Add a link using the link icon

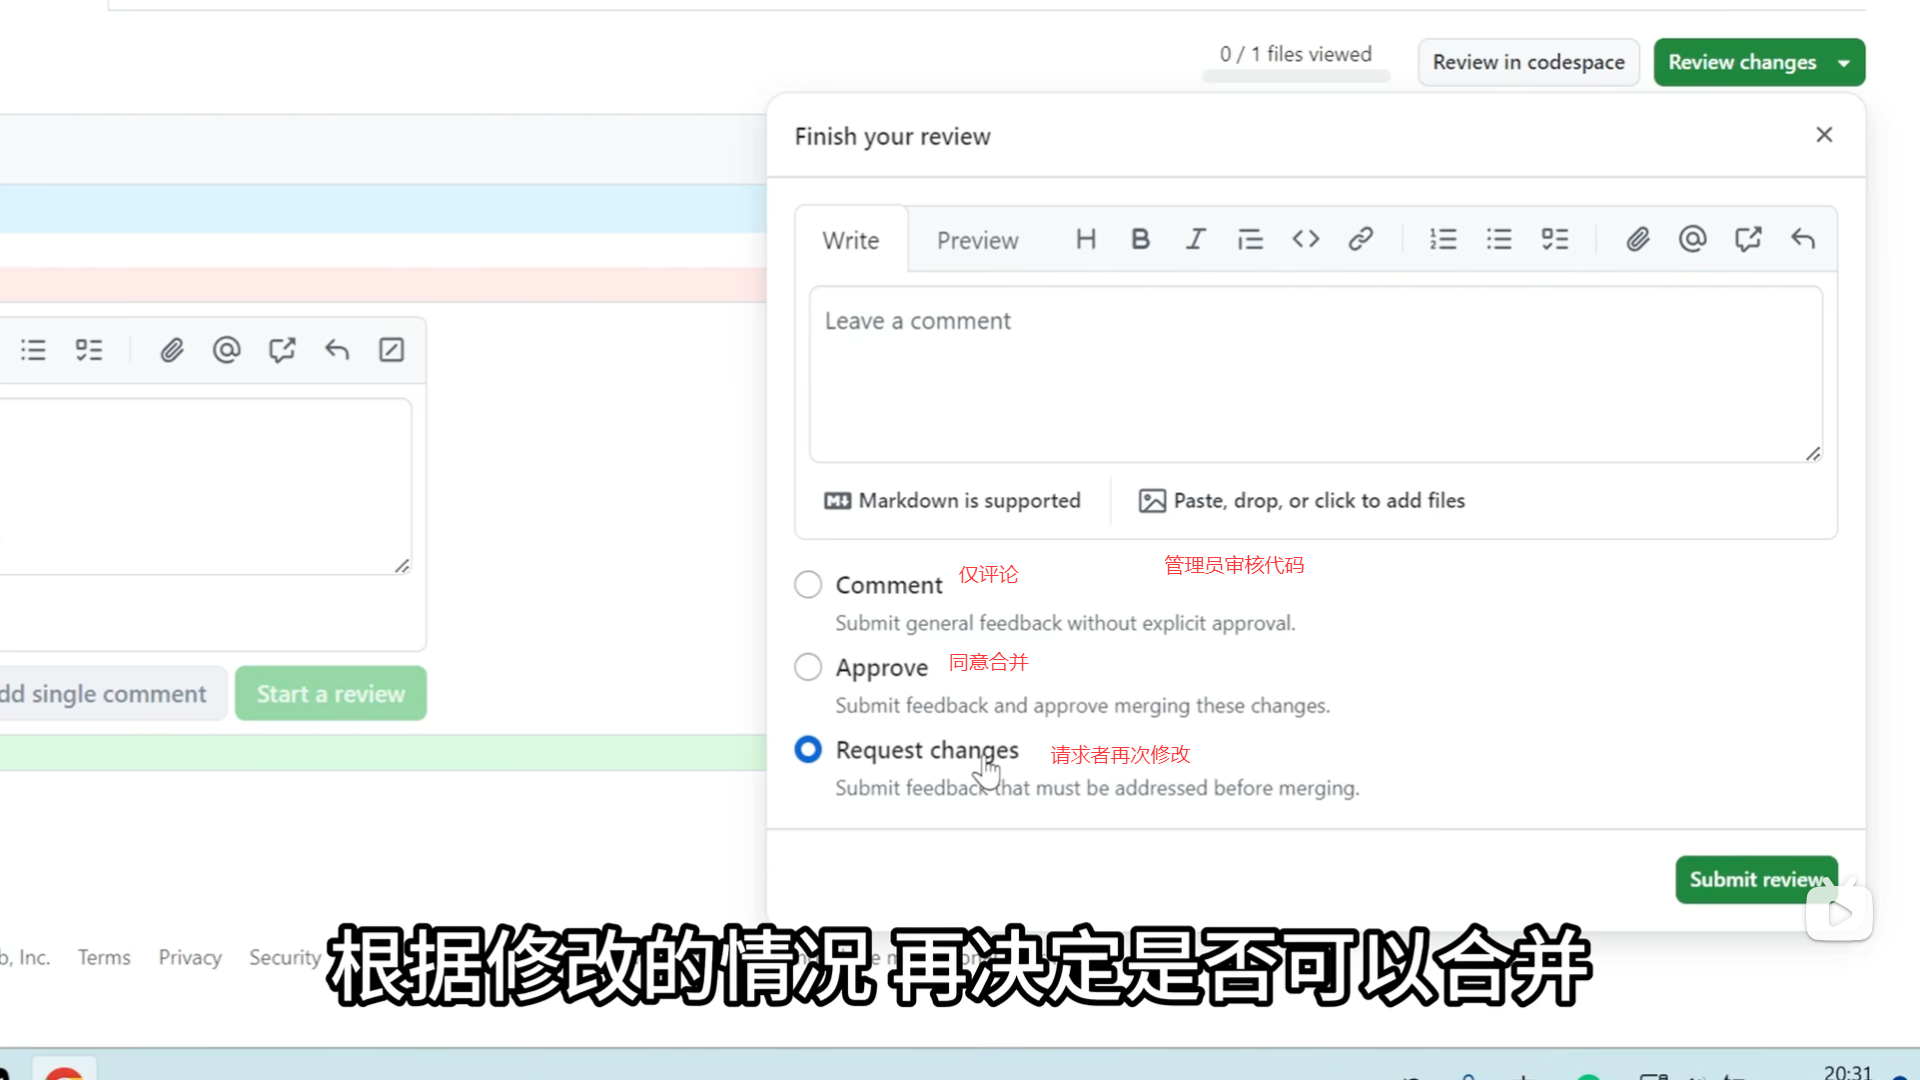point(1360,239)
